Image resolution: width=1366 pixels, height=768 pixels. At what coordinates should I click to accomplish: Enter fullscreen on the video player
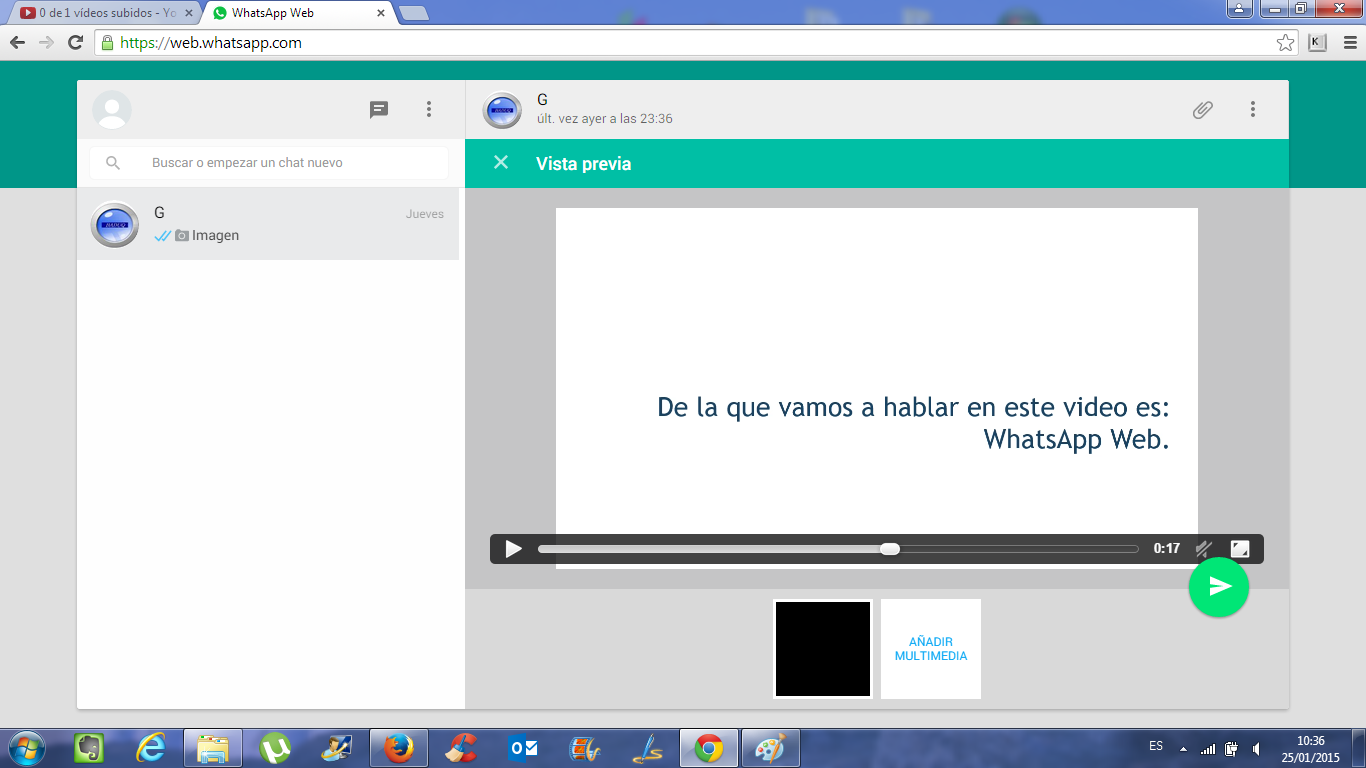[1240, 549]
